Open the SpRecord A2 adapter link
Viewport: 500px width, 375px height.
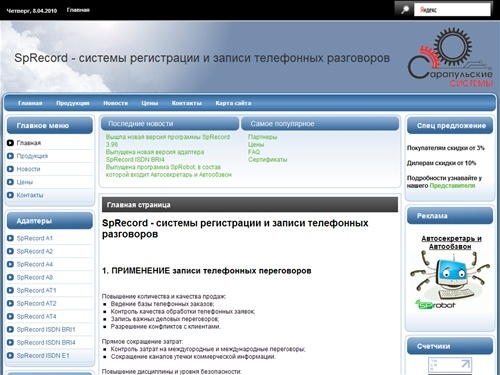point(35,251)
